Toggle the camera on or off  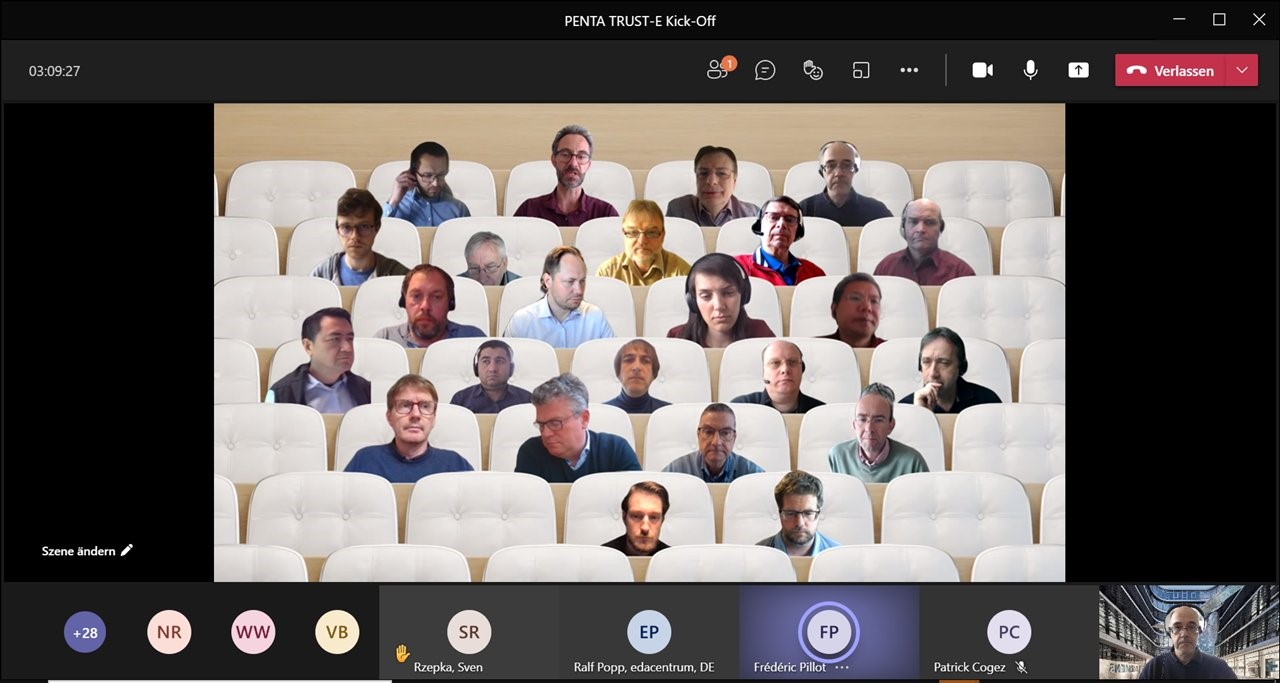(983, 70)
